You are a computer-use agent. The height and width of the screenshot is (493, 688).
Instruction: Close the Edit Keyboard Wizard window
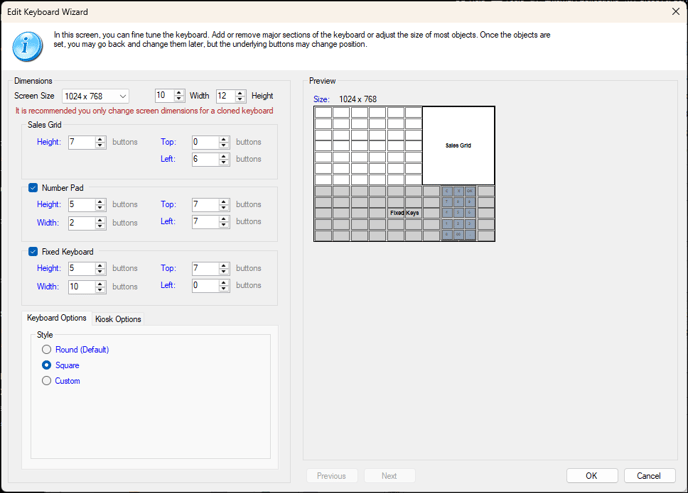point(675,12)
